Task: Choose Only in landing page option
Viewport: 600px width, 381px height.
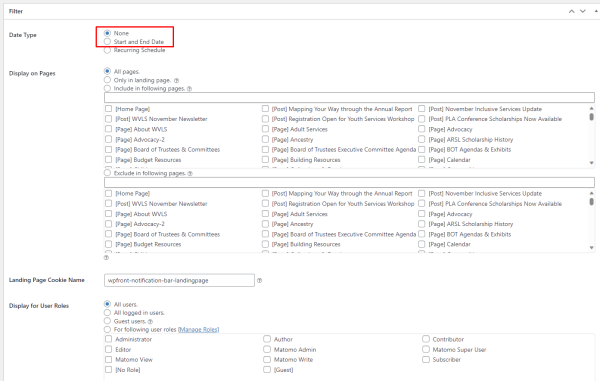Action: coord(108,80)
